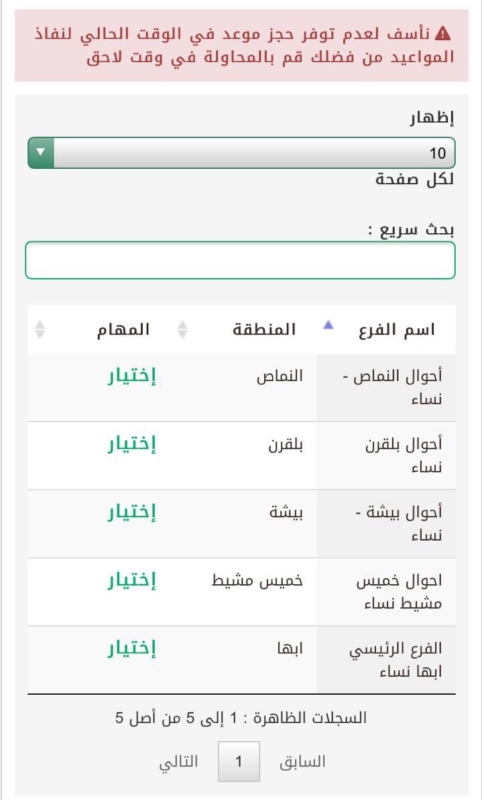Open the select box showing 10 entries
Image resolution: width=482 pixels, height=800 pixels.
point(241,153)
